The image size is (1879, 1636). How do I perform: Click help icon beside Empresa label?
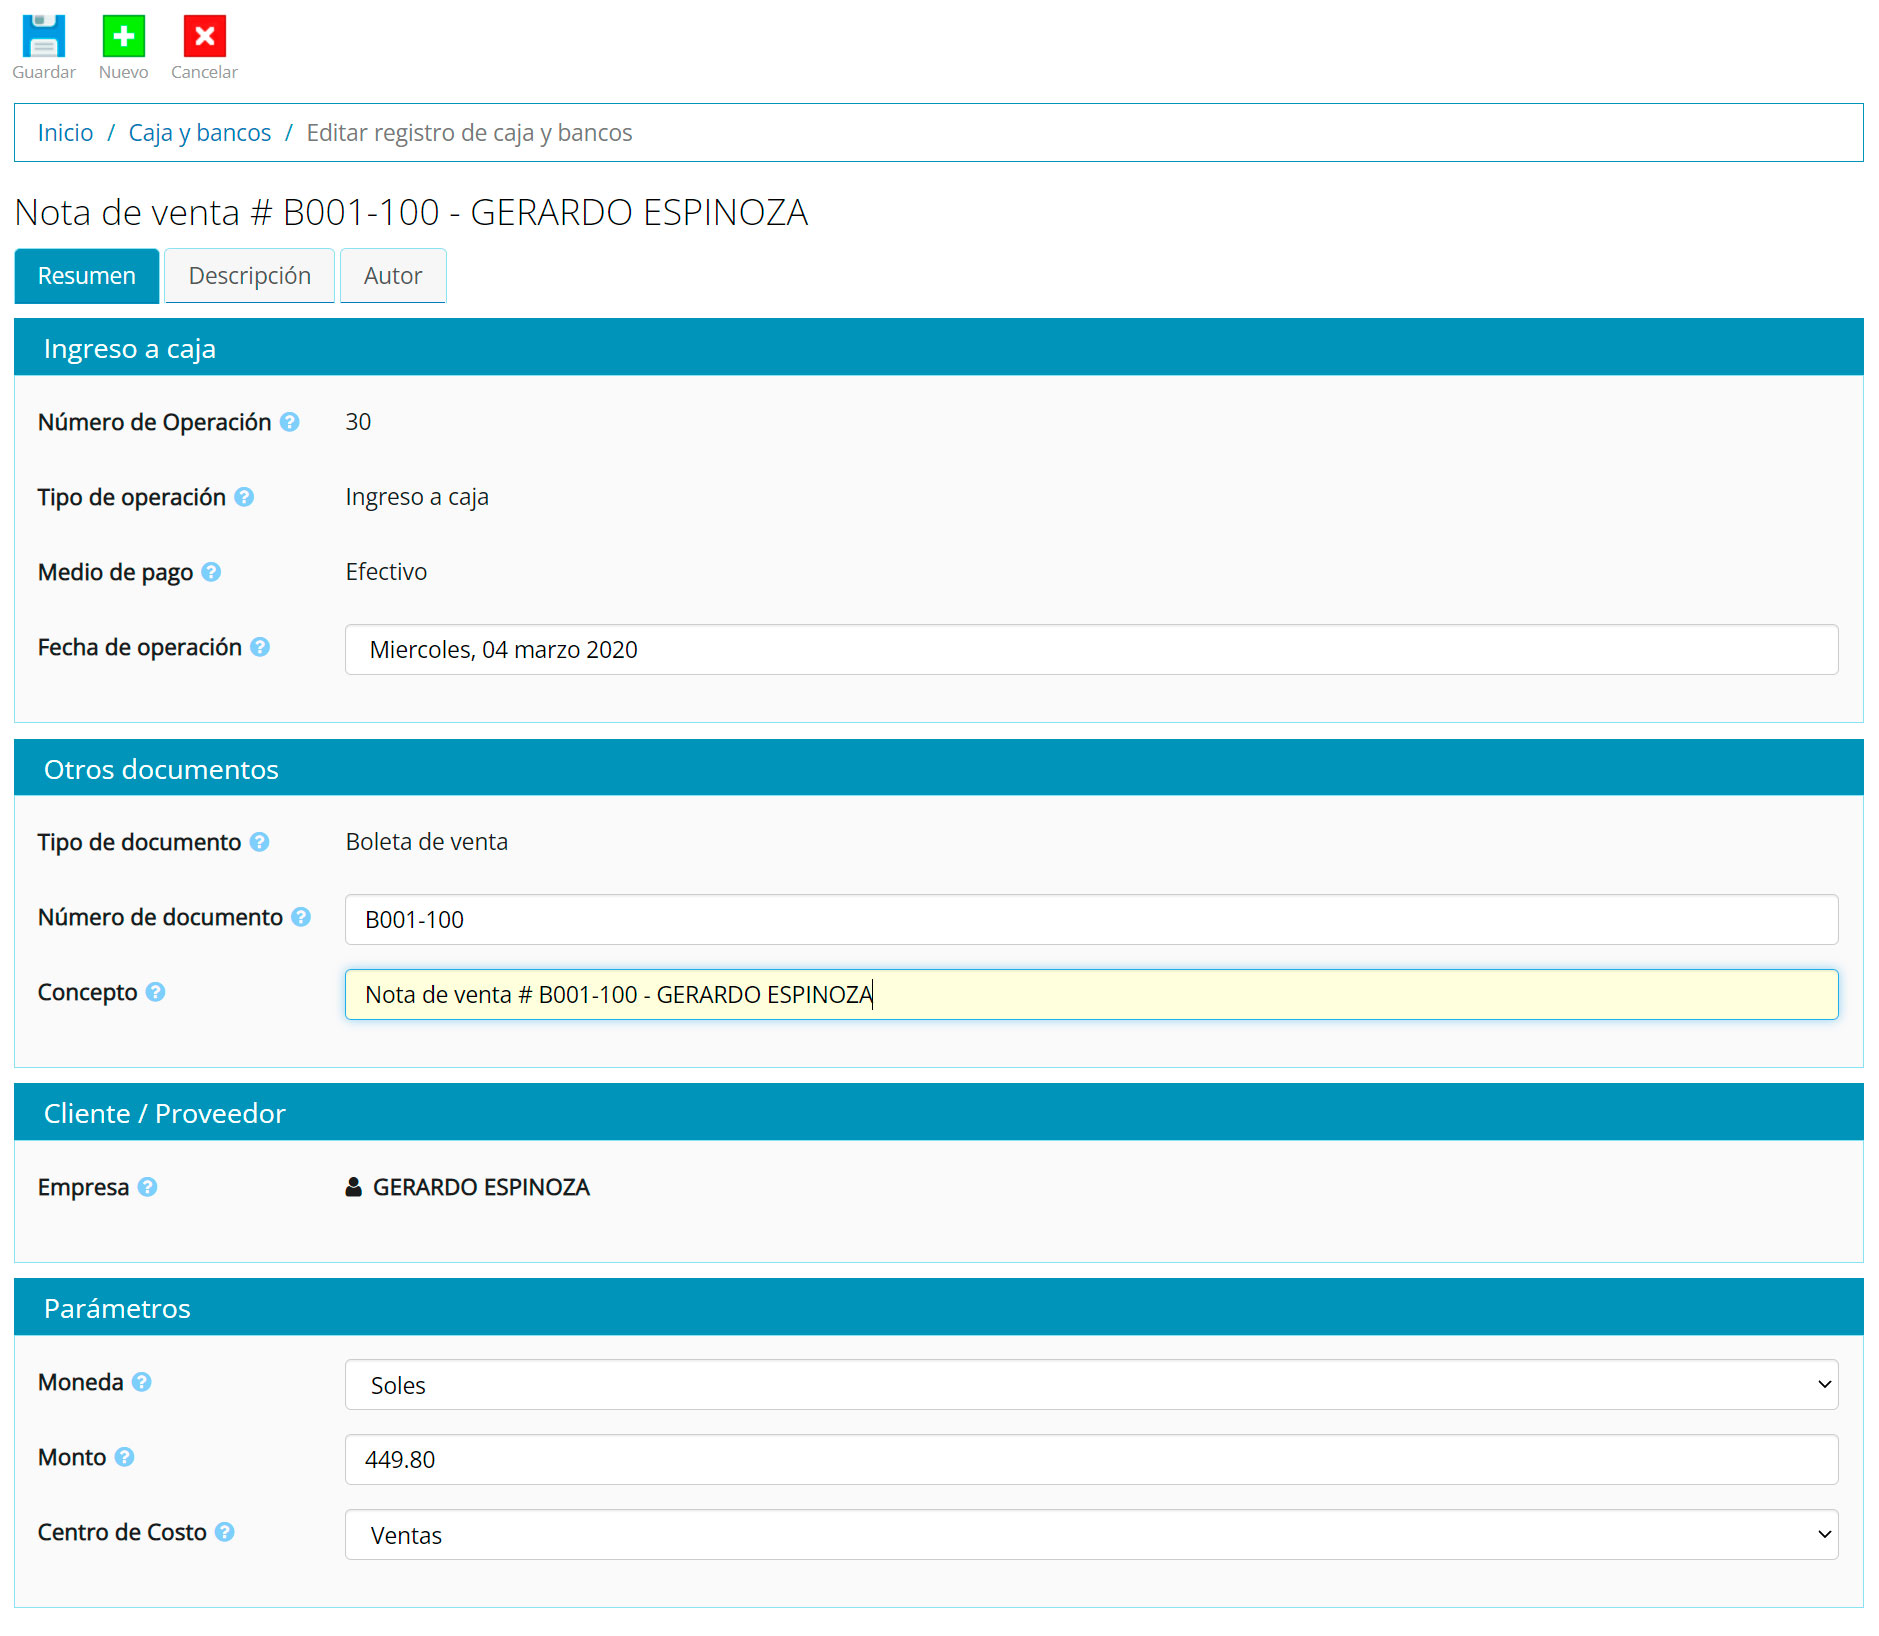(x=147, y=1187)
